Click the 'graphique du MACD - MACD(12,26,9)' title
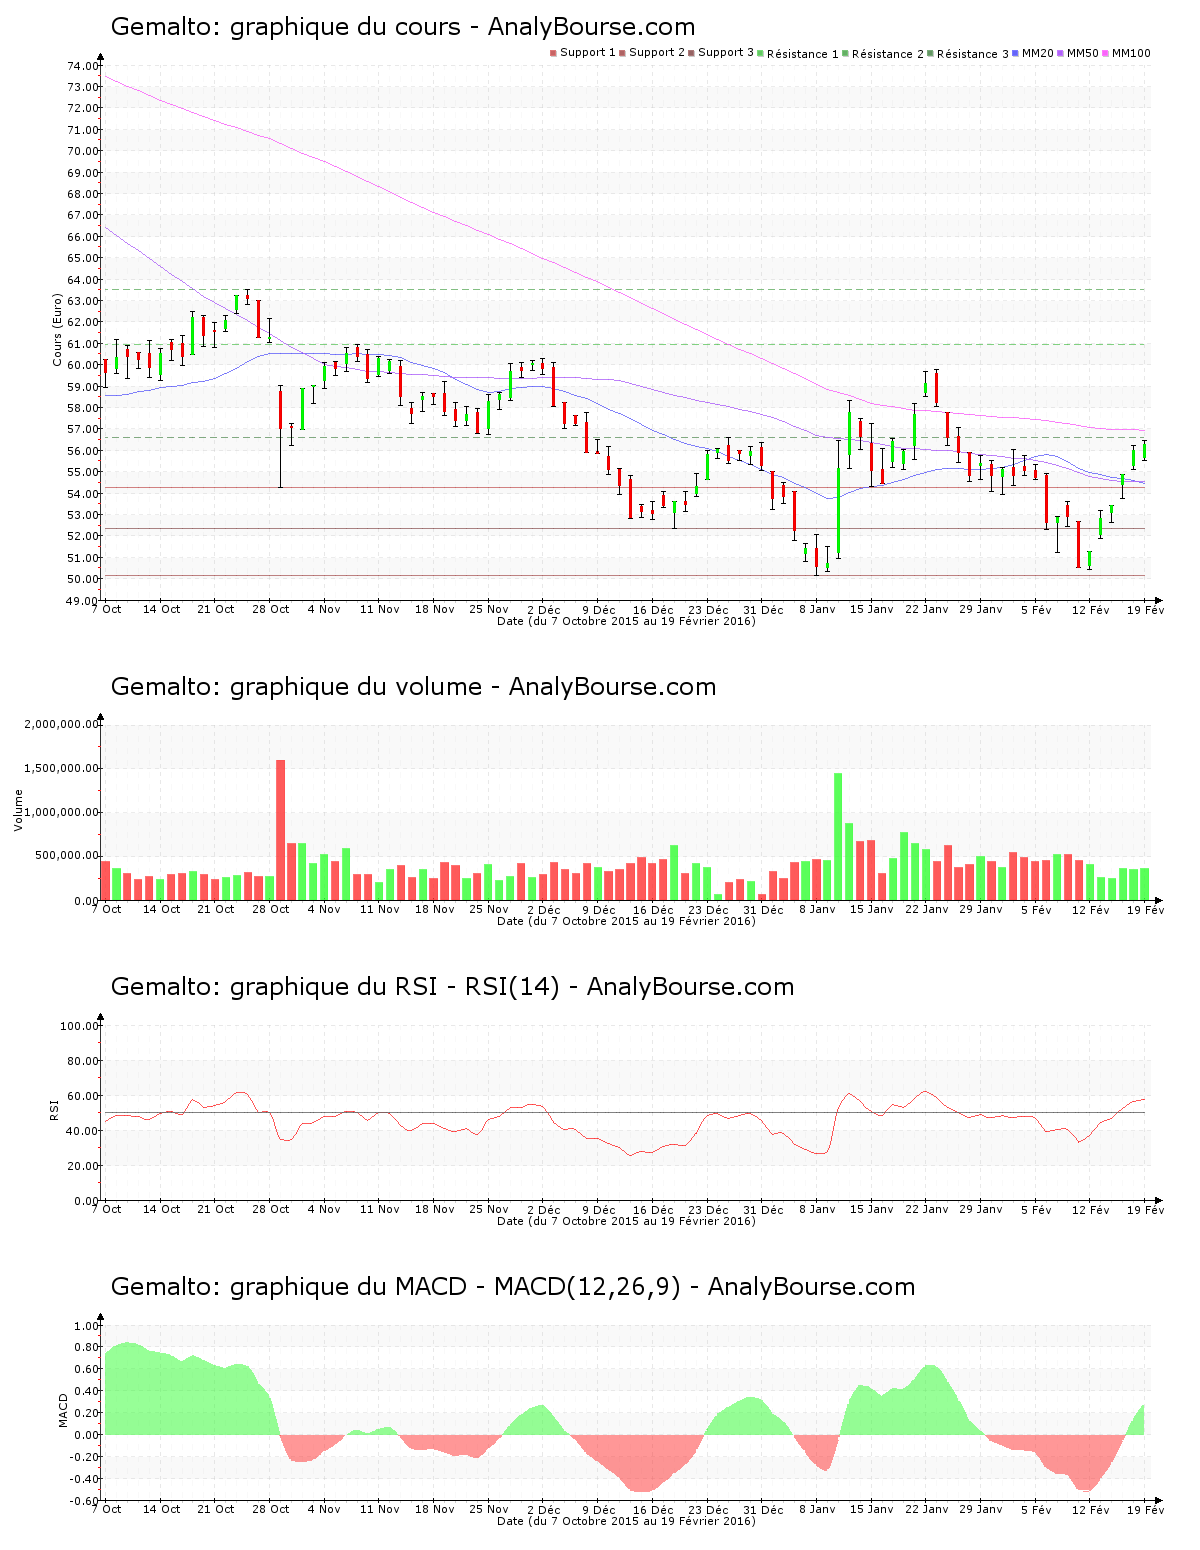The image size is (1200, 1550). 455,1287
